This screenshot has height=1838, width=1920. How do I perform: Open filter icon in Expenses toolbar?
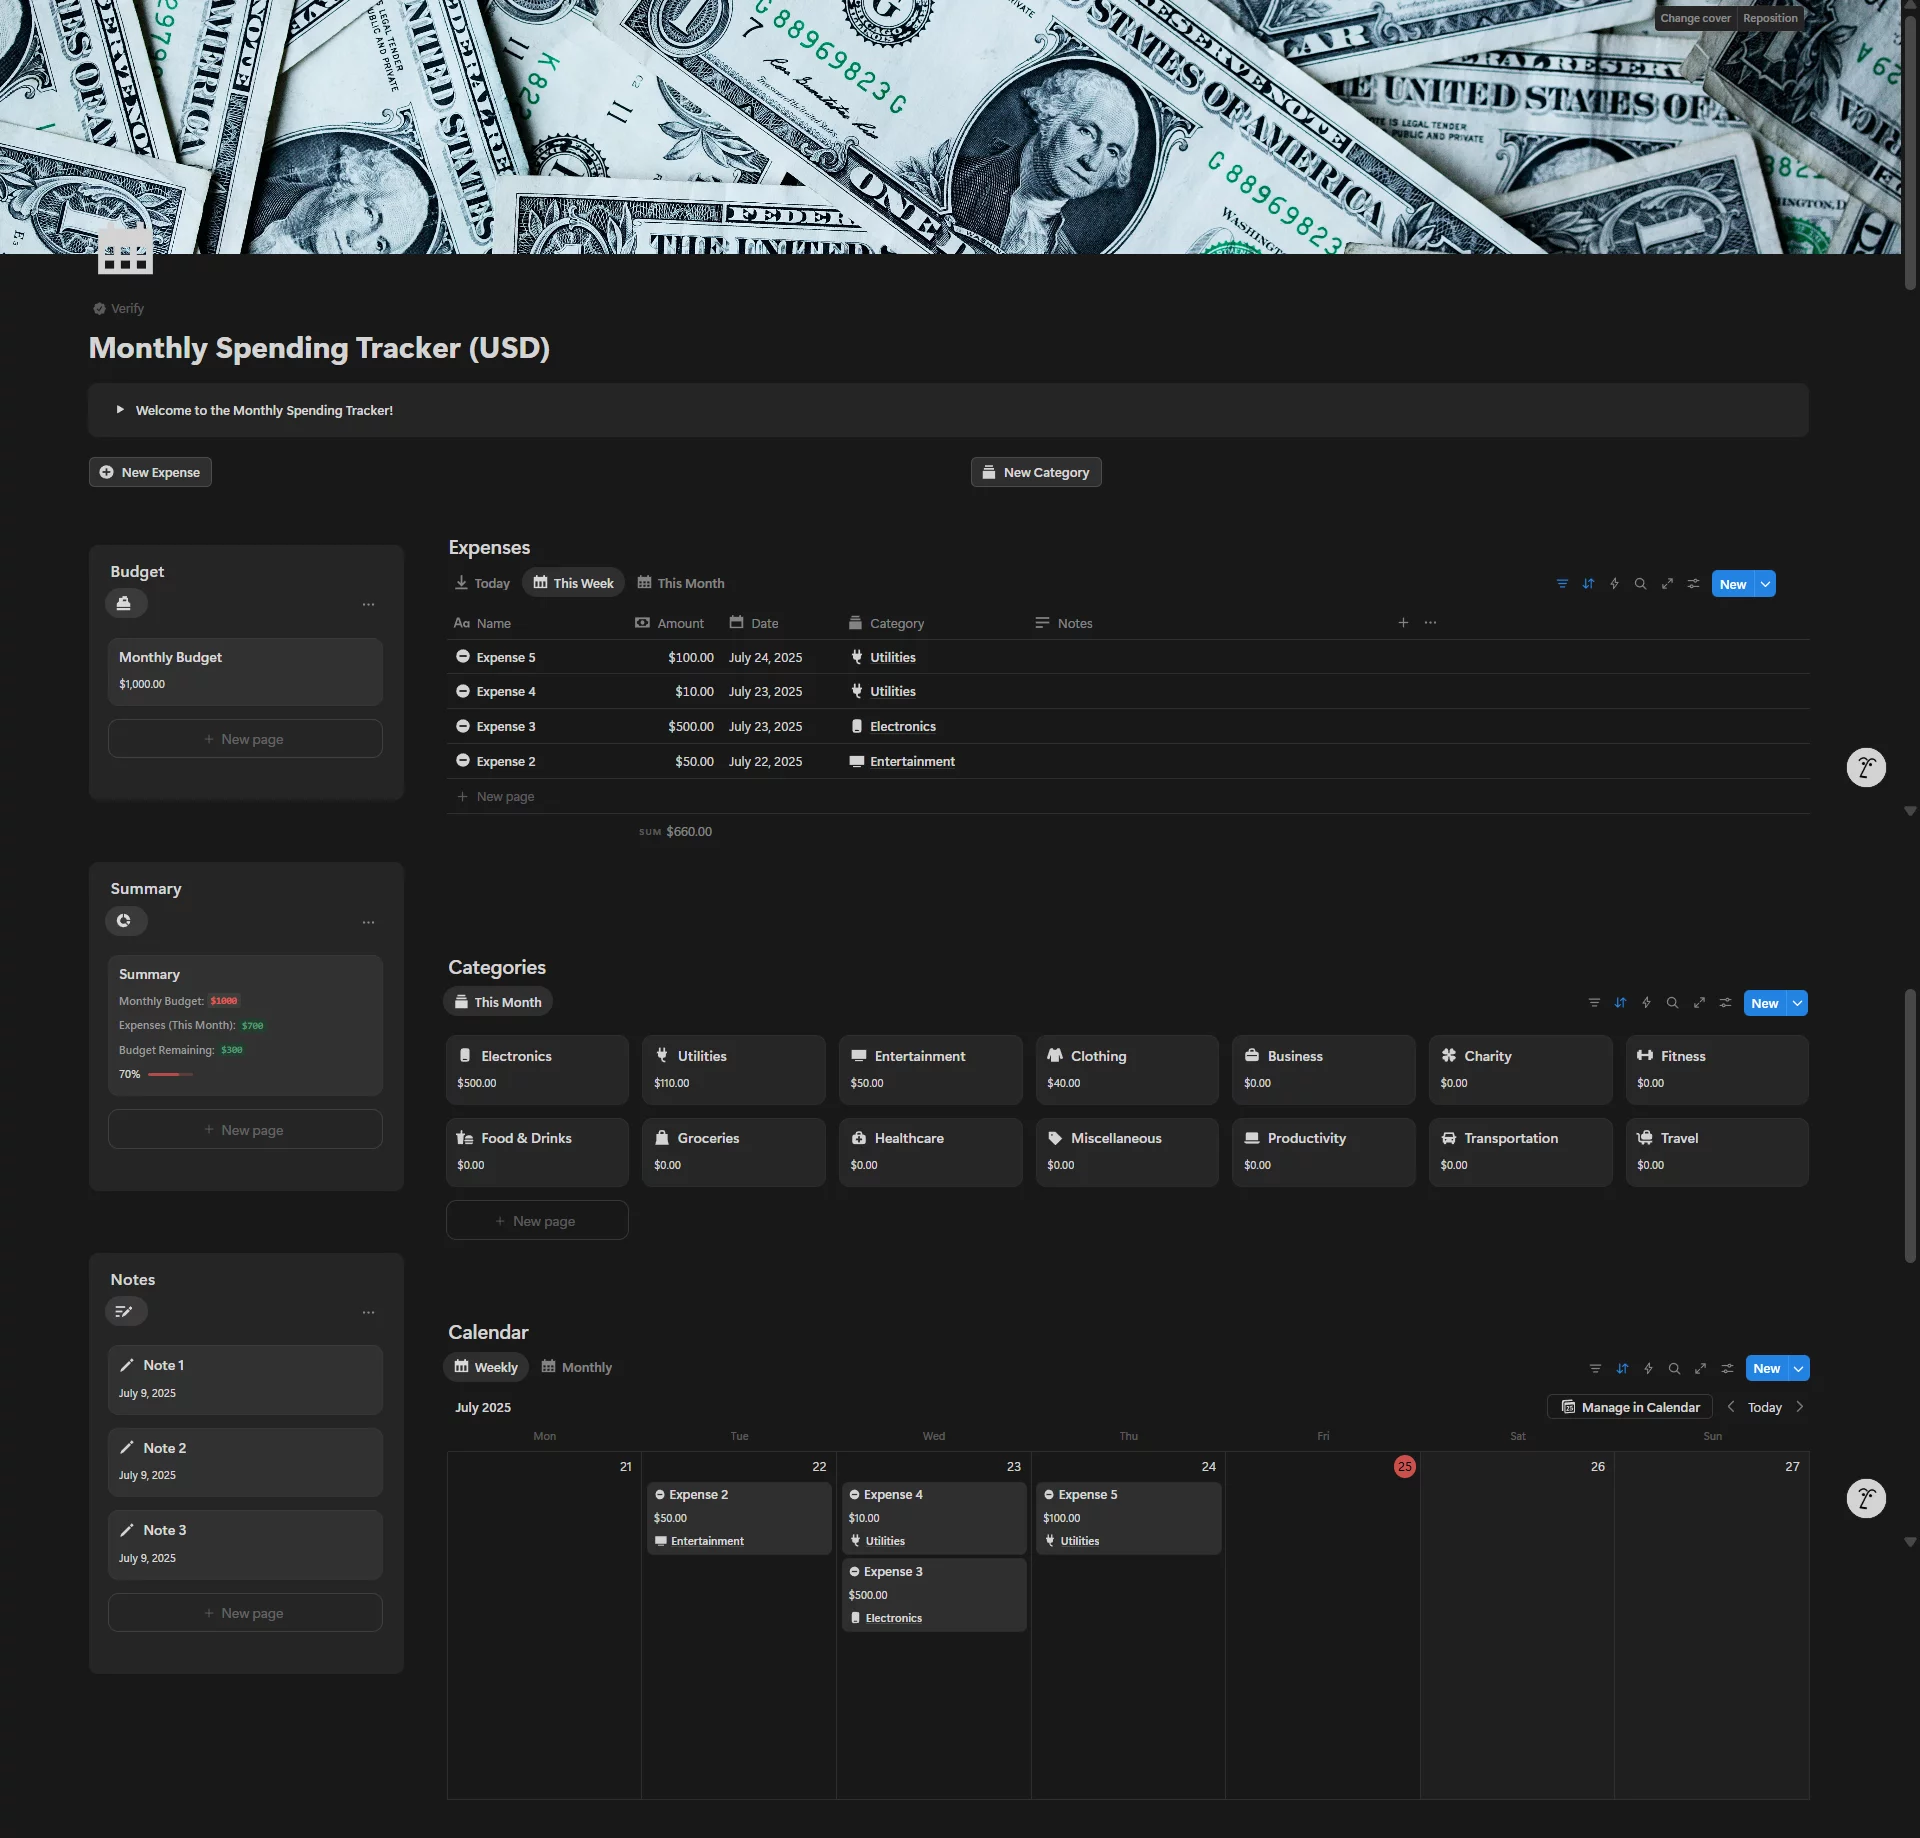click(x=1562, y=584)
